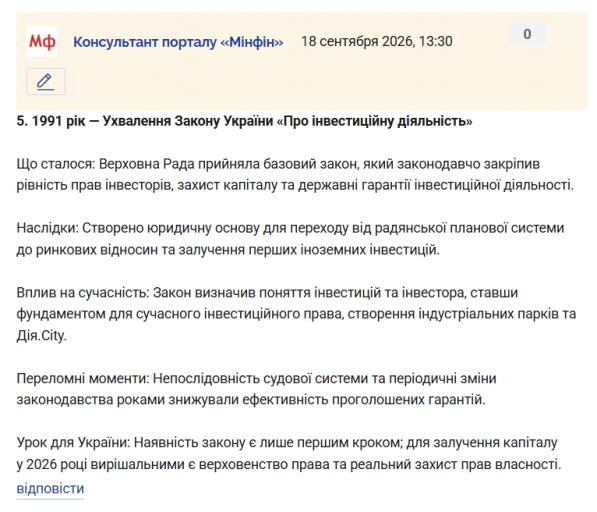
Task: Click the відповісти reply link
Action: tap(50, 488)
